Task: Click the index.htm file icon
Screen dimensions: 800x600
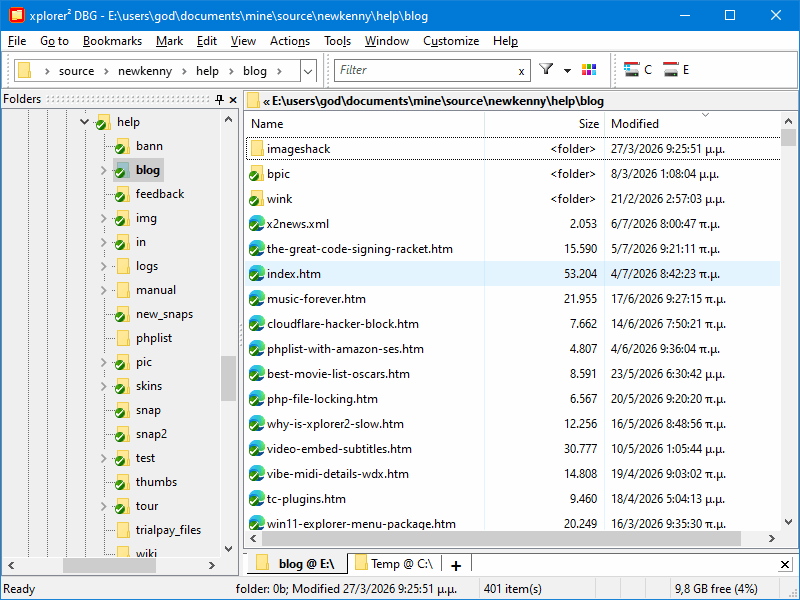Action: pyautogui.click(x=256, y=273)
